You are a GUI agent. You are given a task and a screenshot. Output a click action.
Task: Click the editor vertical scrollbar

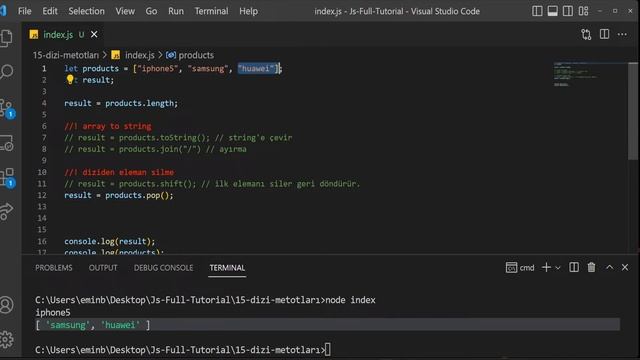coord(633,111)
